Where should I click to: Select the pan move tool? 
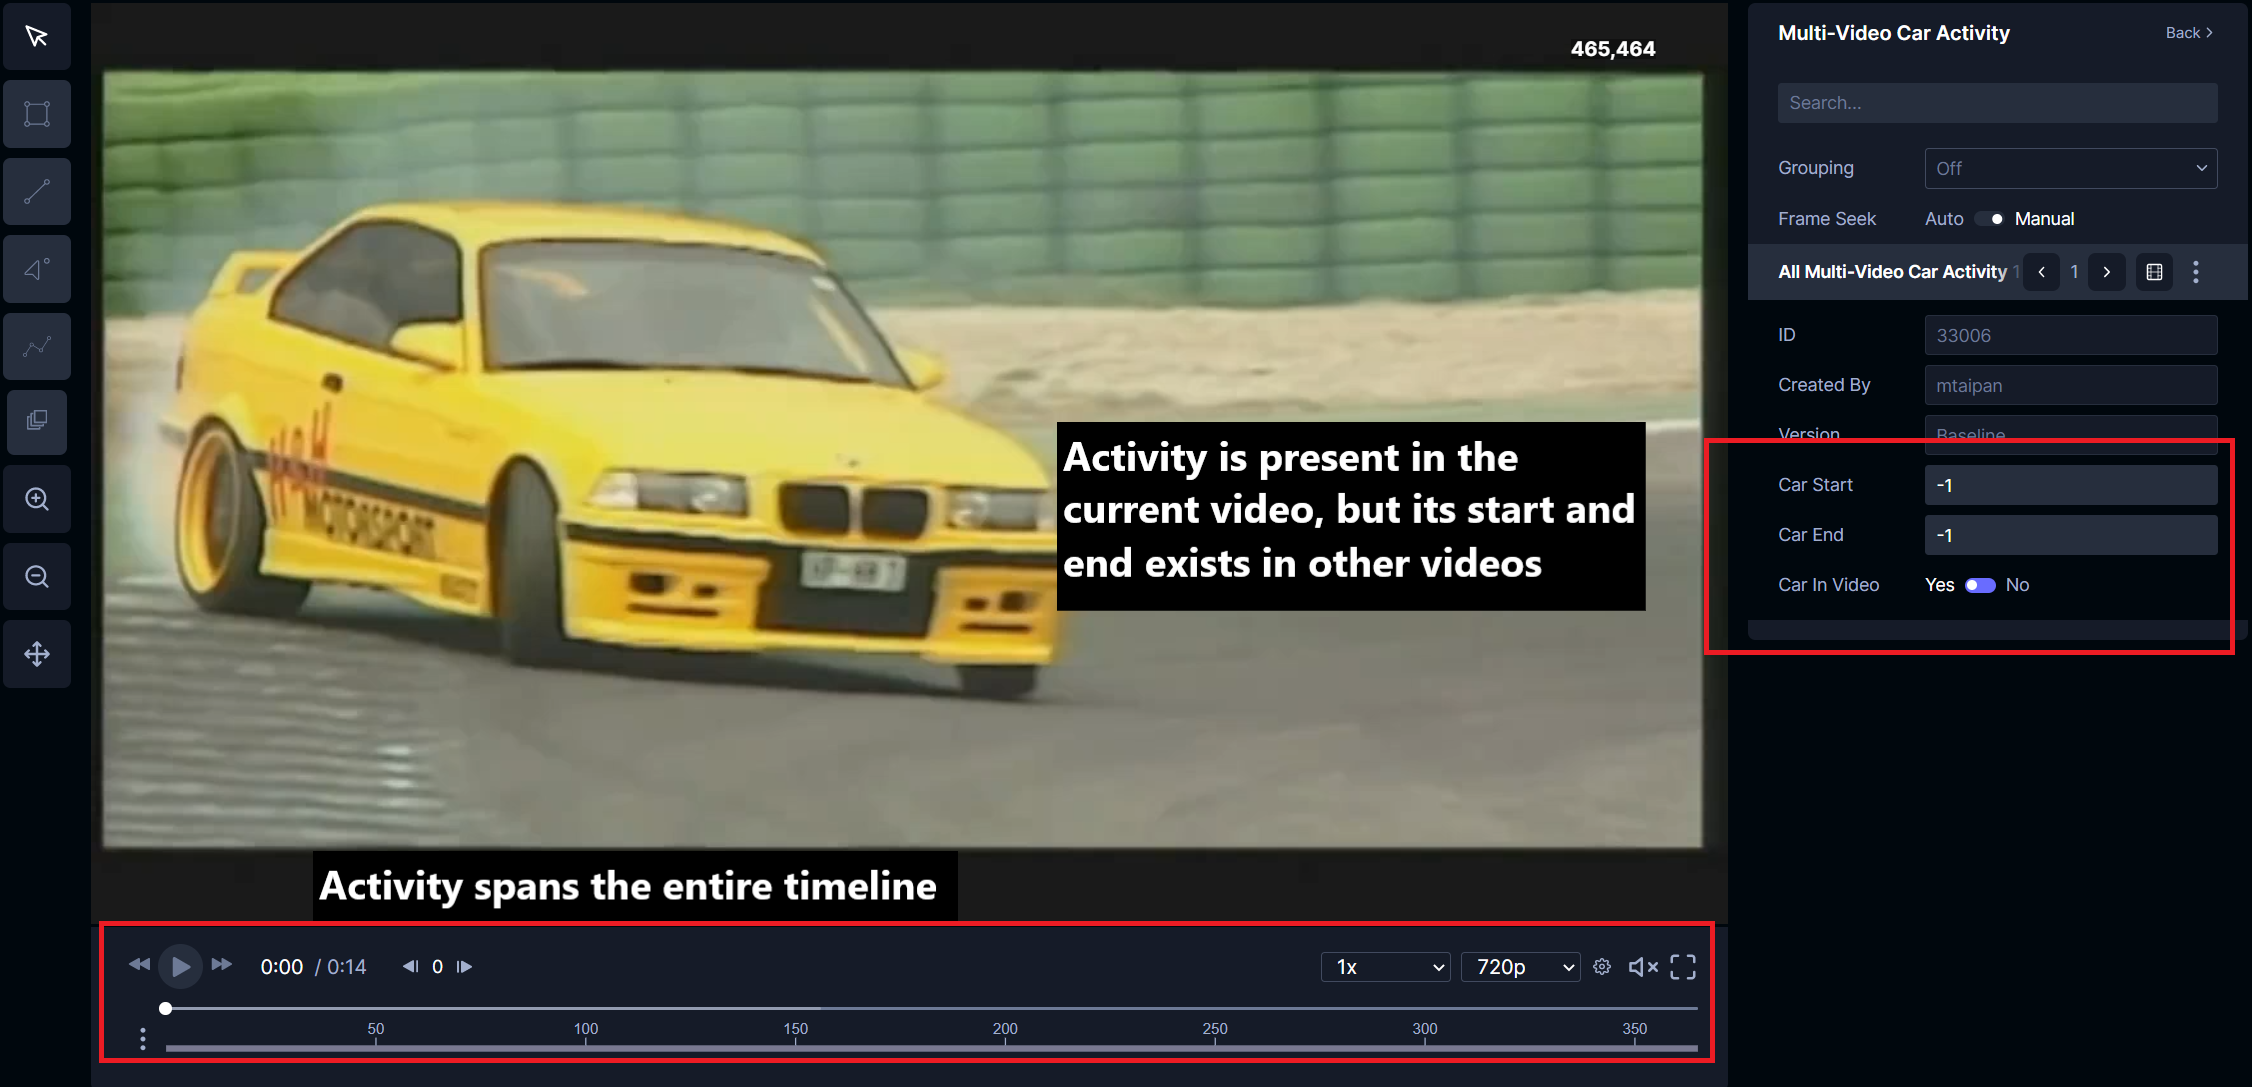click(x=37, y=654)
